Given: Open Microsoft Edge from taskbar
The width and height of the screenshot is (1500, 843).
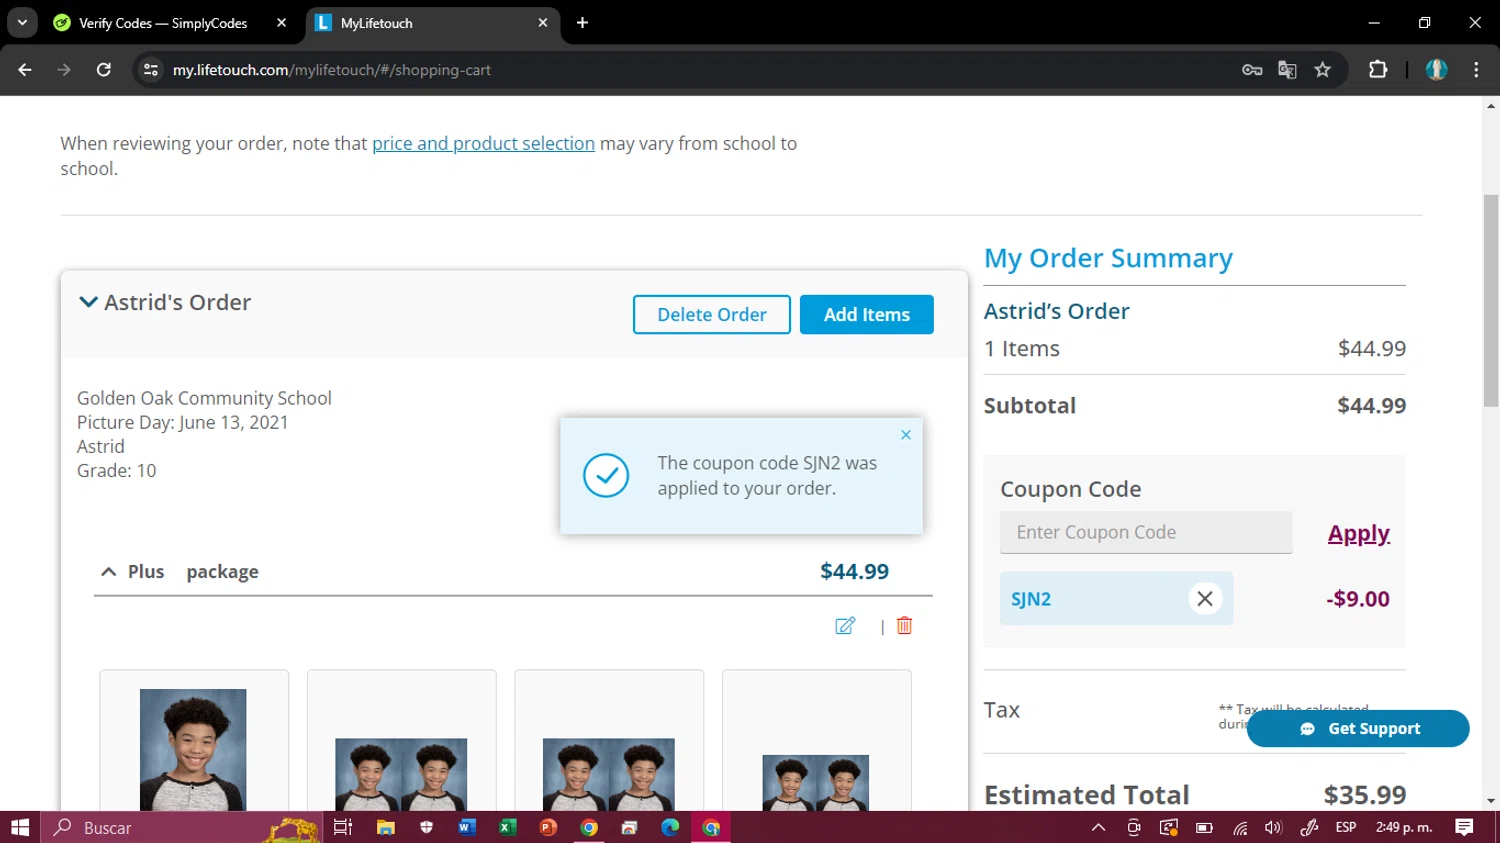Looking at the screenshot, I should pos(670,827).
